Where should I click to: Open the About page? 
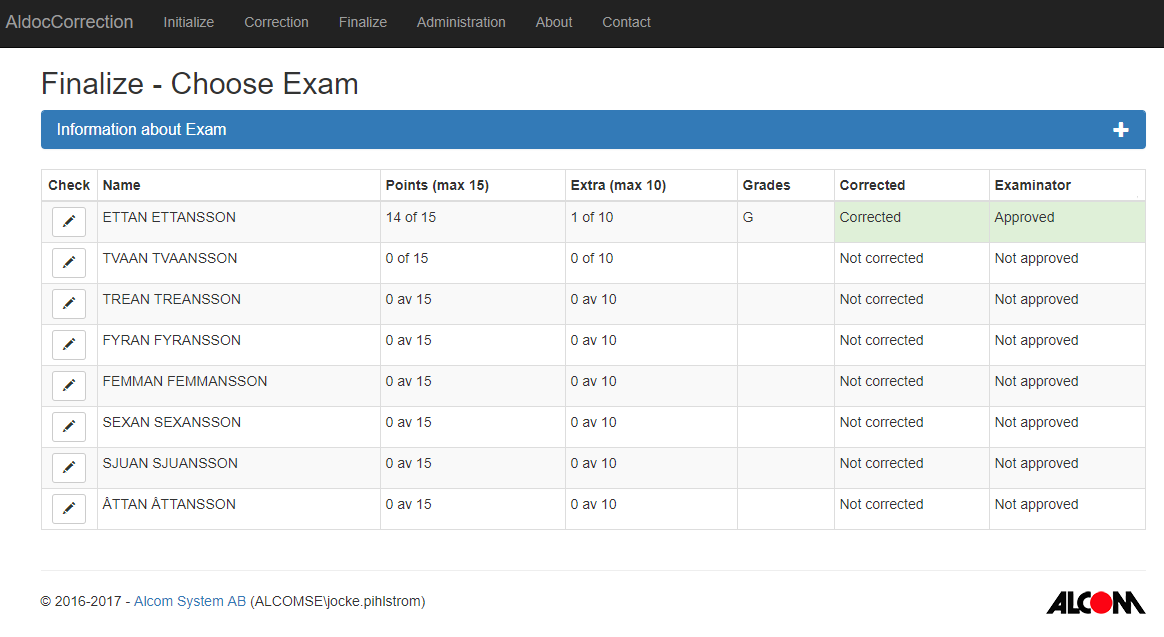(554, 22)
